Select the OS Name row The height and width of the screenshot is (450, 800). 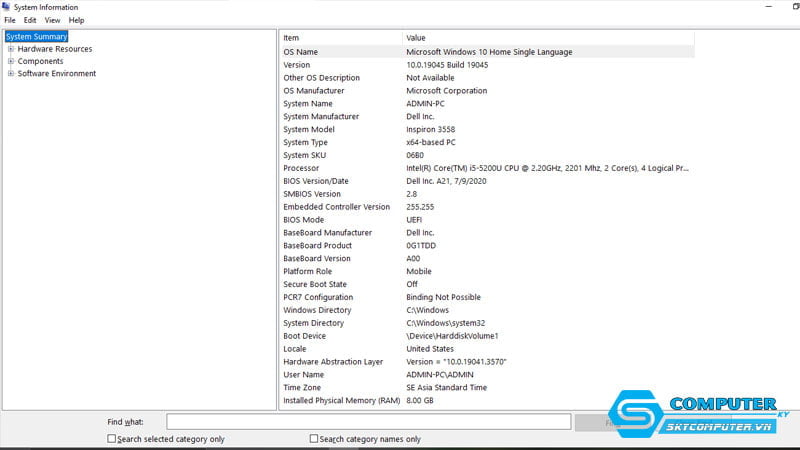point(488,52)
